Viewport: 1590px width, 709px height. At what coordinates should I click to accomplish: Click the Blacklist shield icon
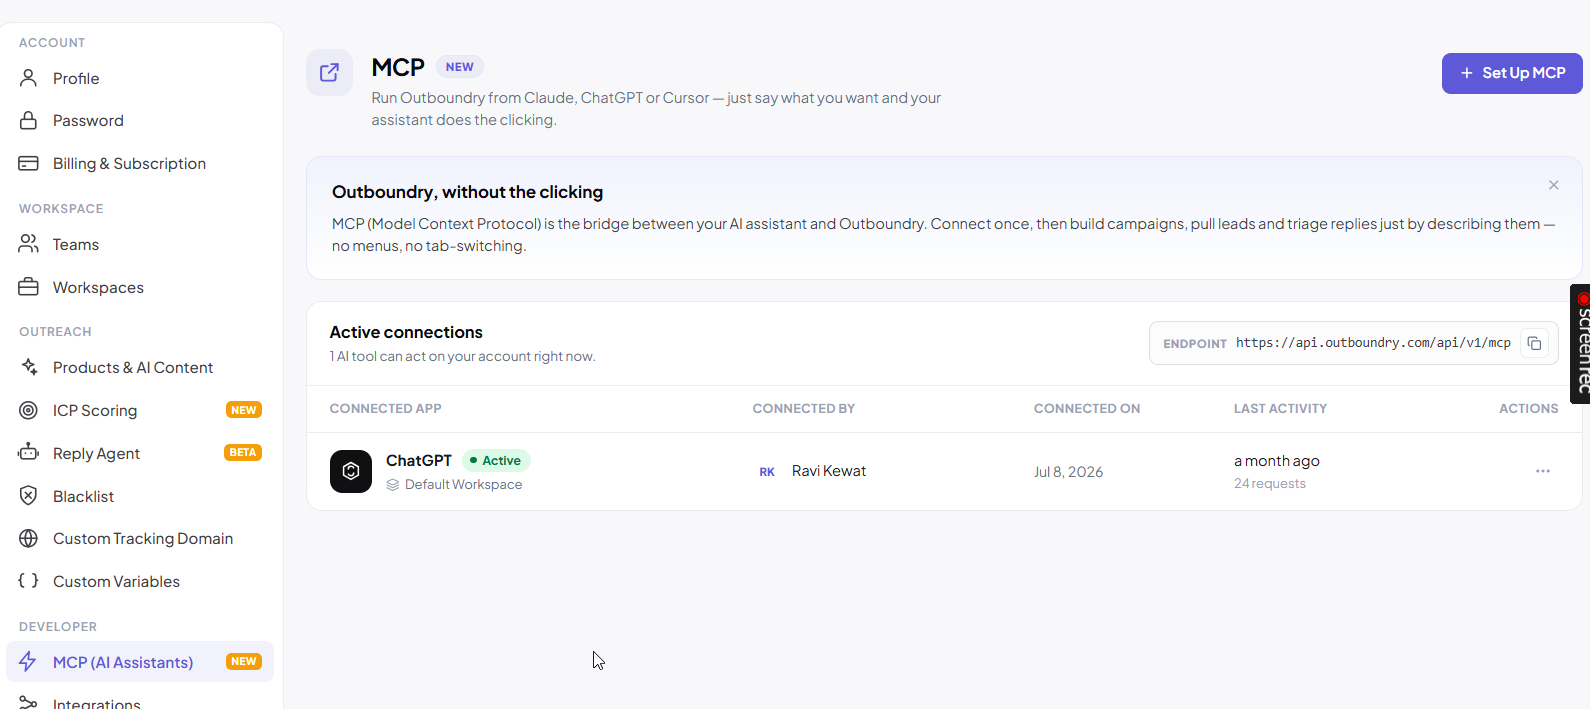pos(29,495)
